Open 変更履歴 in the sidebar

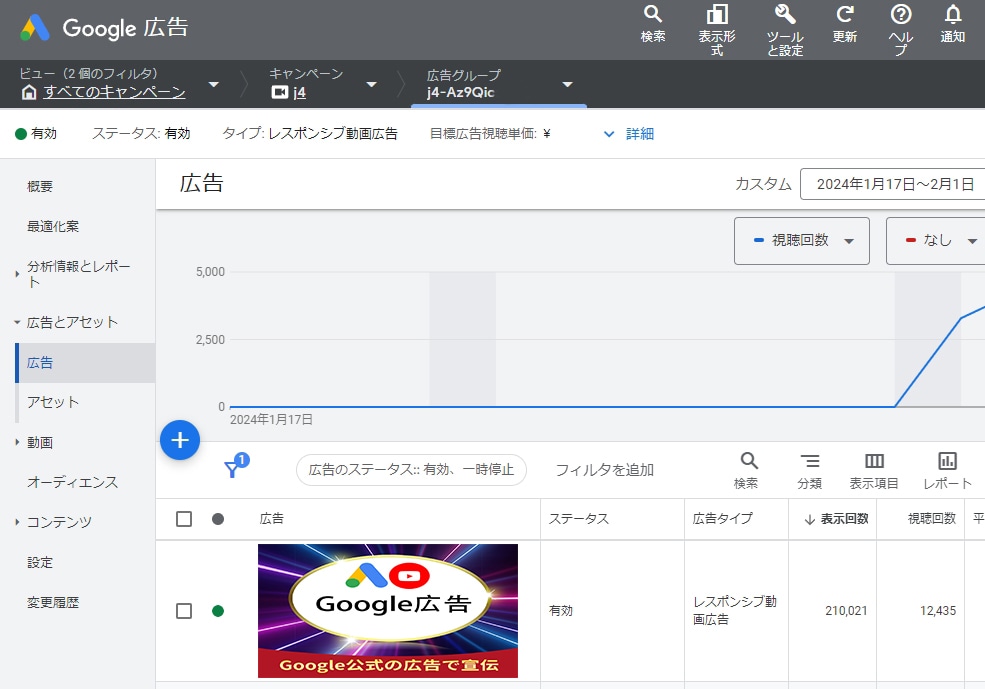pyautogui.click(x=53, y=602)
